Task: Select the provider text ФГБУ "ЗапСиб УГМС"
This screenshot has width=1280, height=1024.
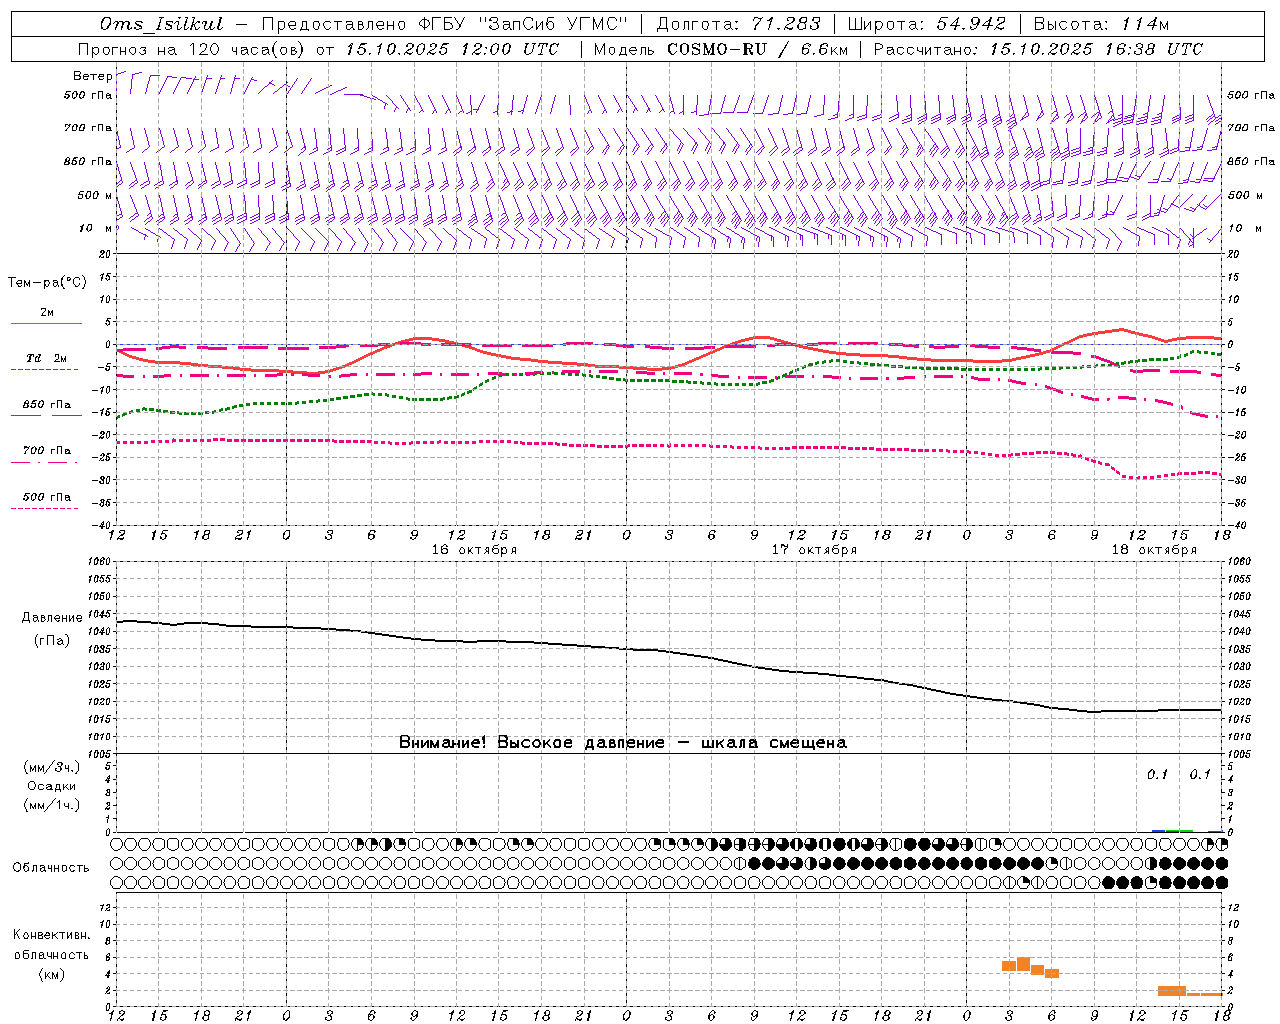Action: pos(525,24)
